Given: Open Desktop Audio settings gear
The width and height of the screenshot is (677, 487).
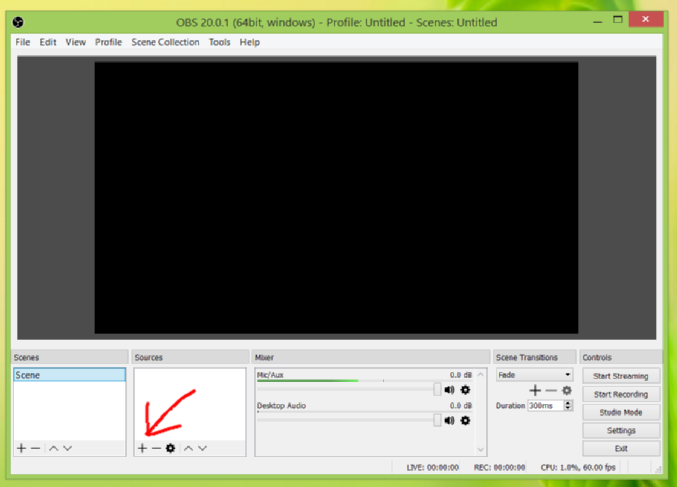Looking at the screenshot, I should pyautogui.click(x=465, y=421).
